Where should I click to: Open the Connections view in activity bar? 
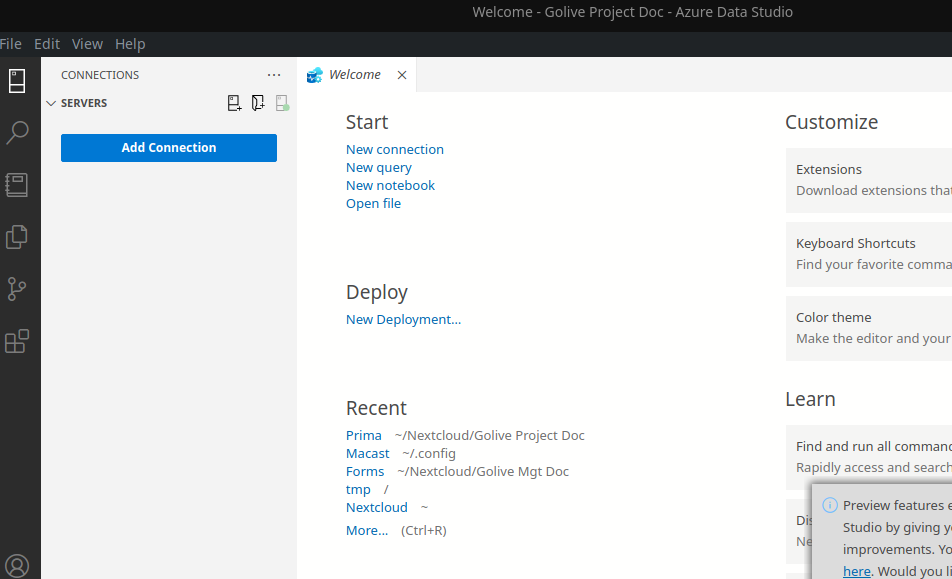tap(17, 81)
